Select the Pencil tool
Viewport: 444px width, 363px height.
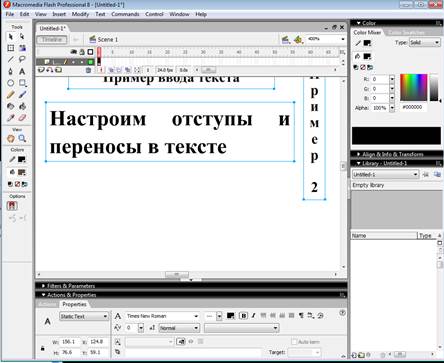pos(11,95)
